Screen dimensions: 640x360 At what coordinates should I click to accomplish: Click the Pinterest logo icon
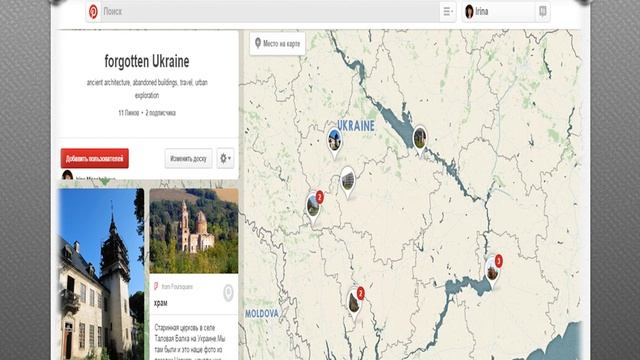click(x=93, y=11)
